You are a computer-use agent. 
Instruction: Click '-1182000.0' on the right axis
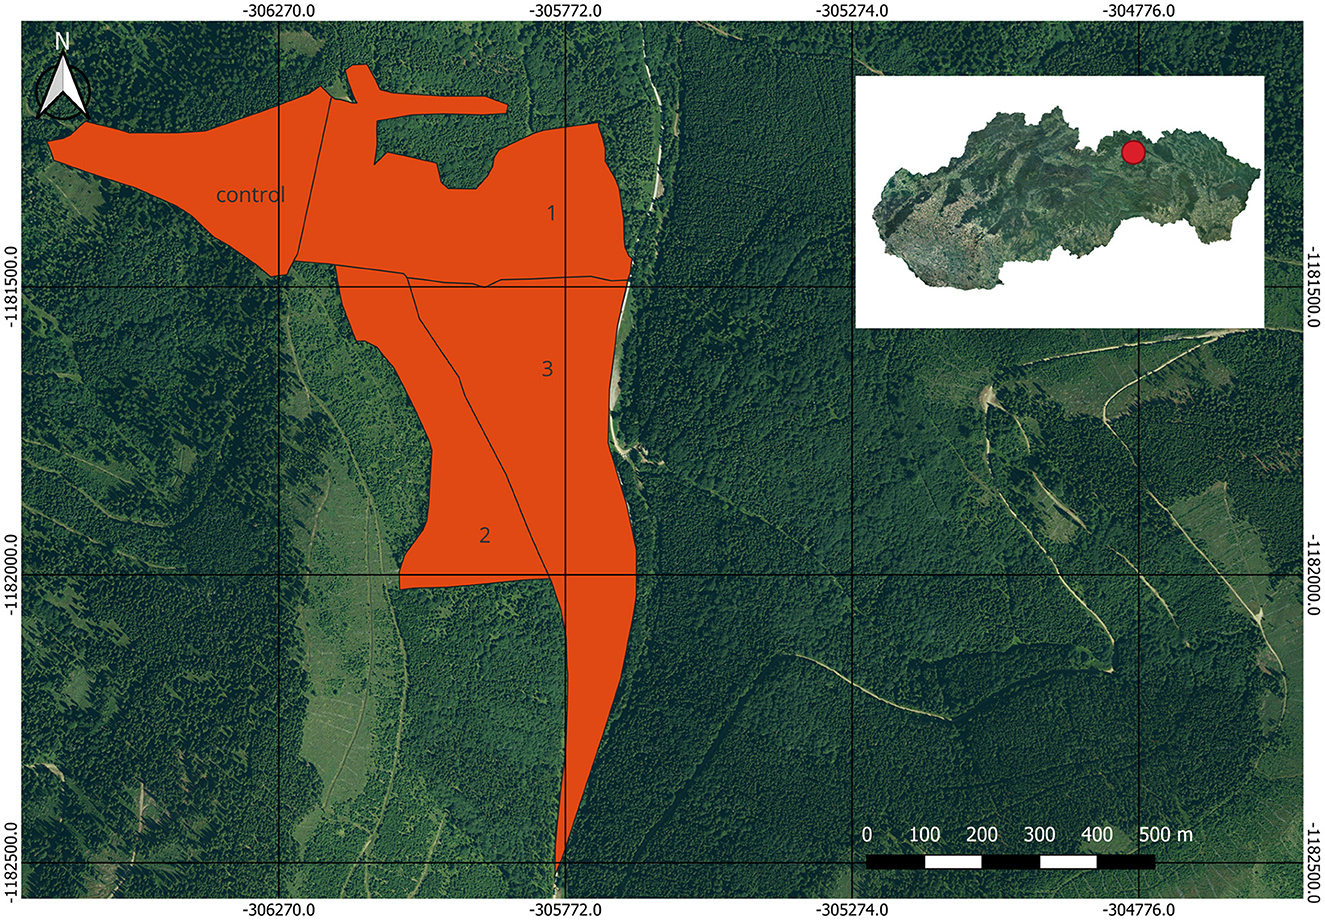click(1314, 574)
